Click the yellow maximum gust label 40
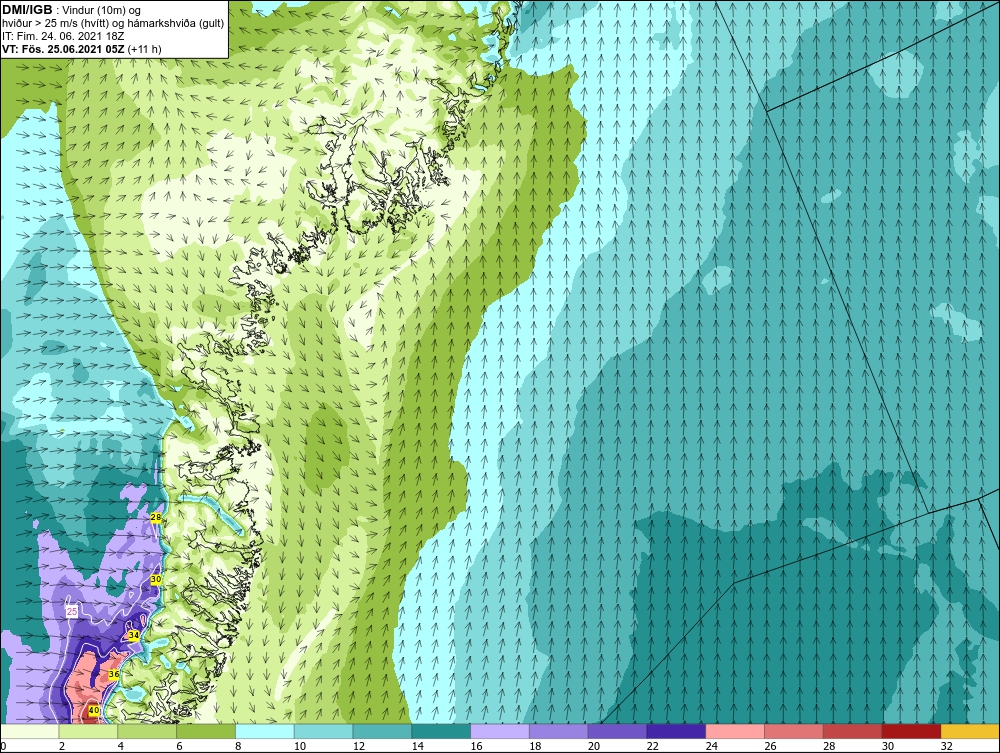1000x753 pixels. point(93,710)
